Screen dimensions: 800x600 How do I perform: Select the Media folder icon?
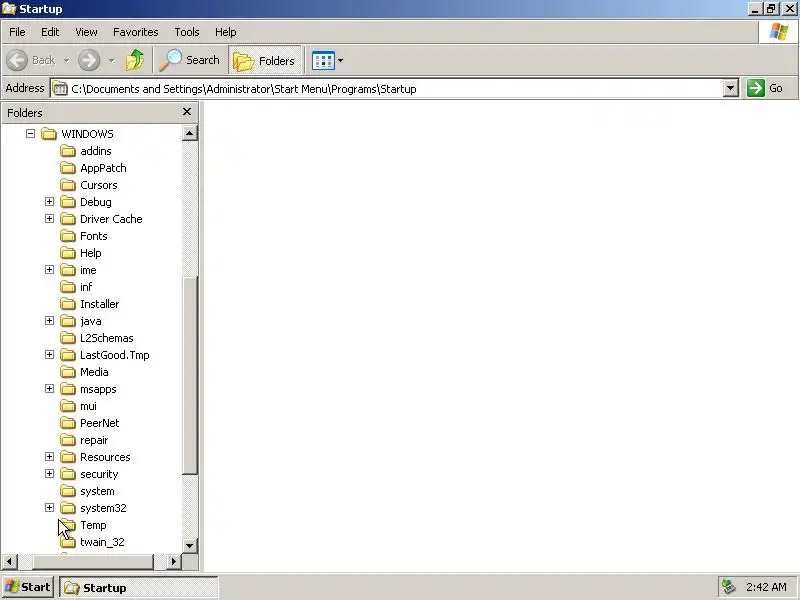click(x=68, y=372)
